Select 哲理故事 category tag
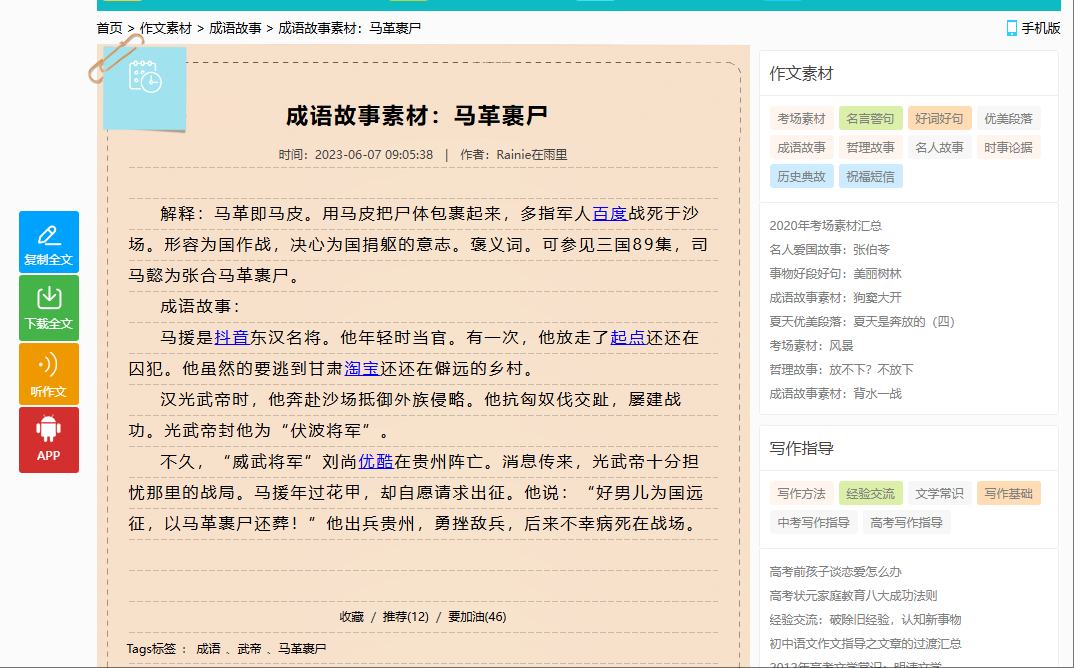Screen dimensions: 1074x668 click(871, 147)
